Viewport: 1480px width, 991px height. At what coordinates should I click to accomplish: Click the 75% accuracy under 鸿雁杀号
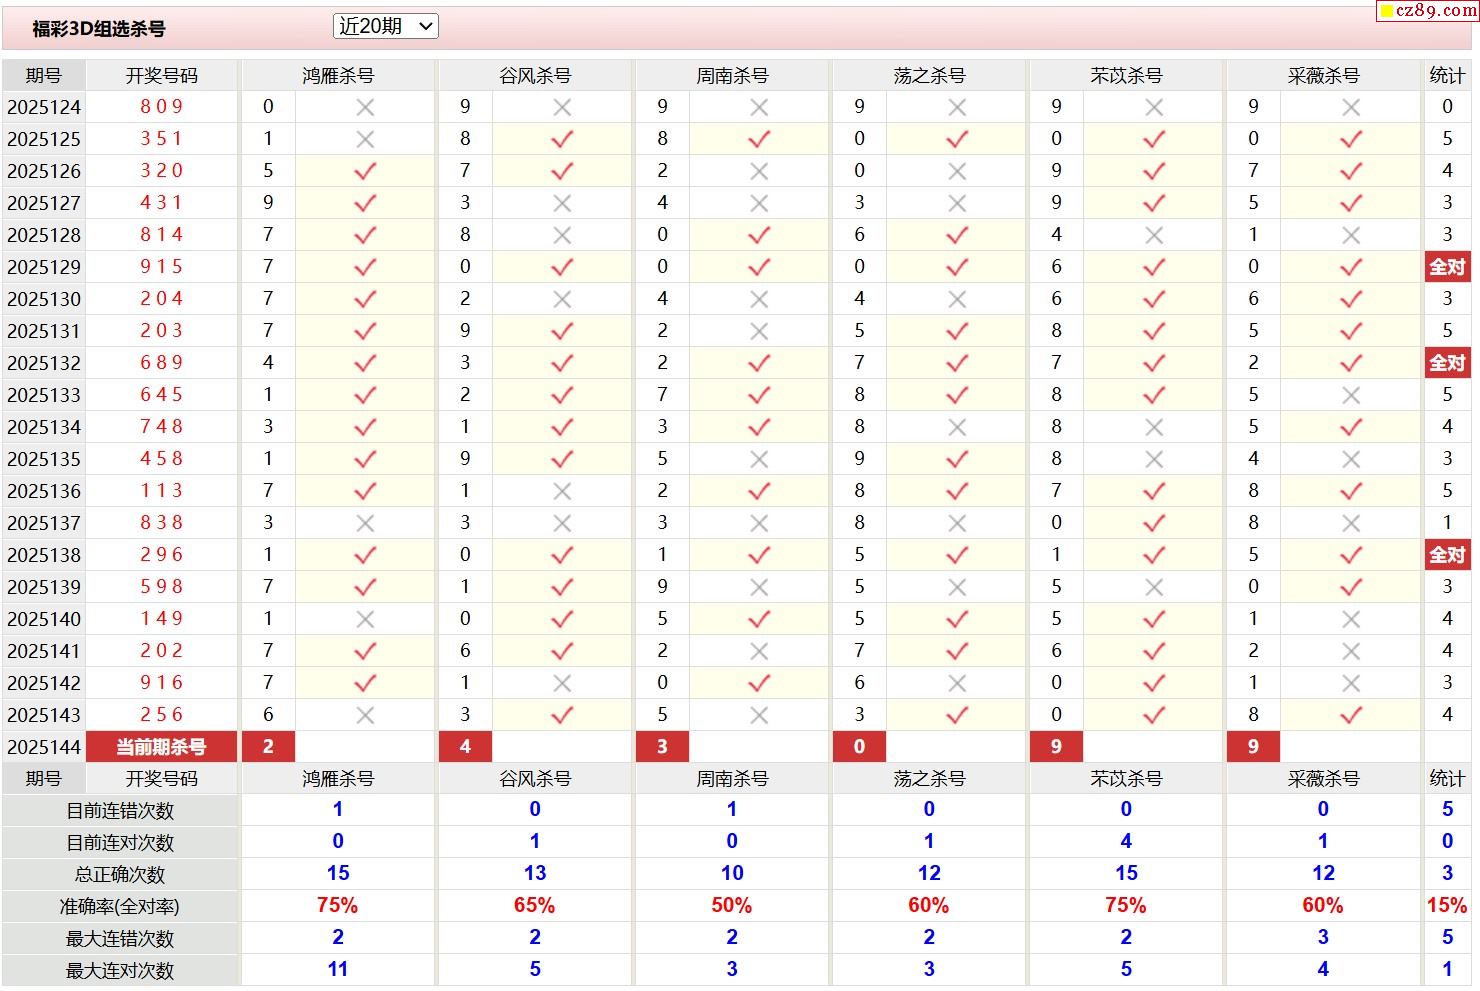click(x=338, y=906)
